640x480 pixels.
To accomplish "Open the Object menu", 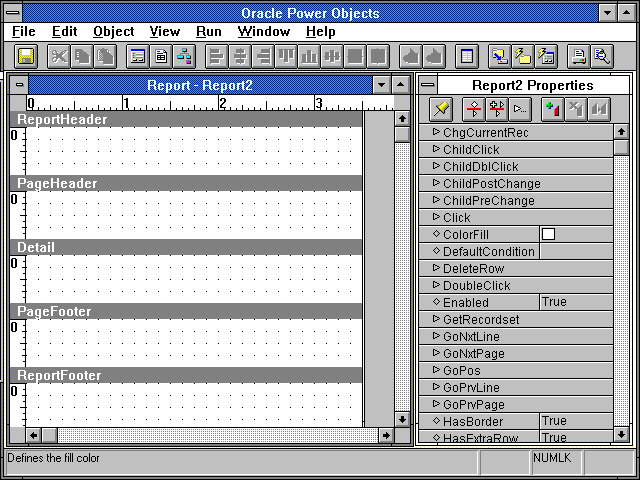I will click(113, 31).
